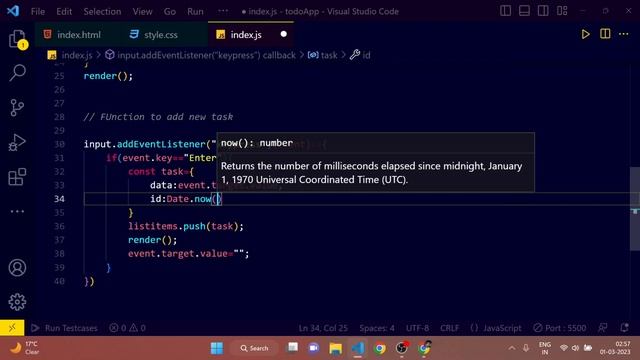Click the microphone tray icon

coord(526,348)
